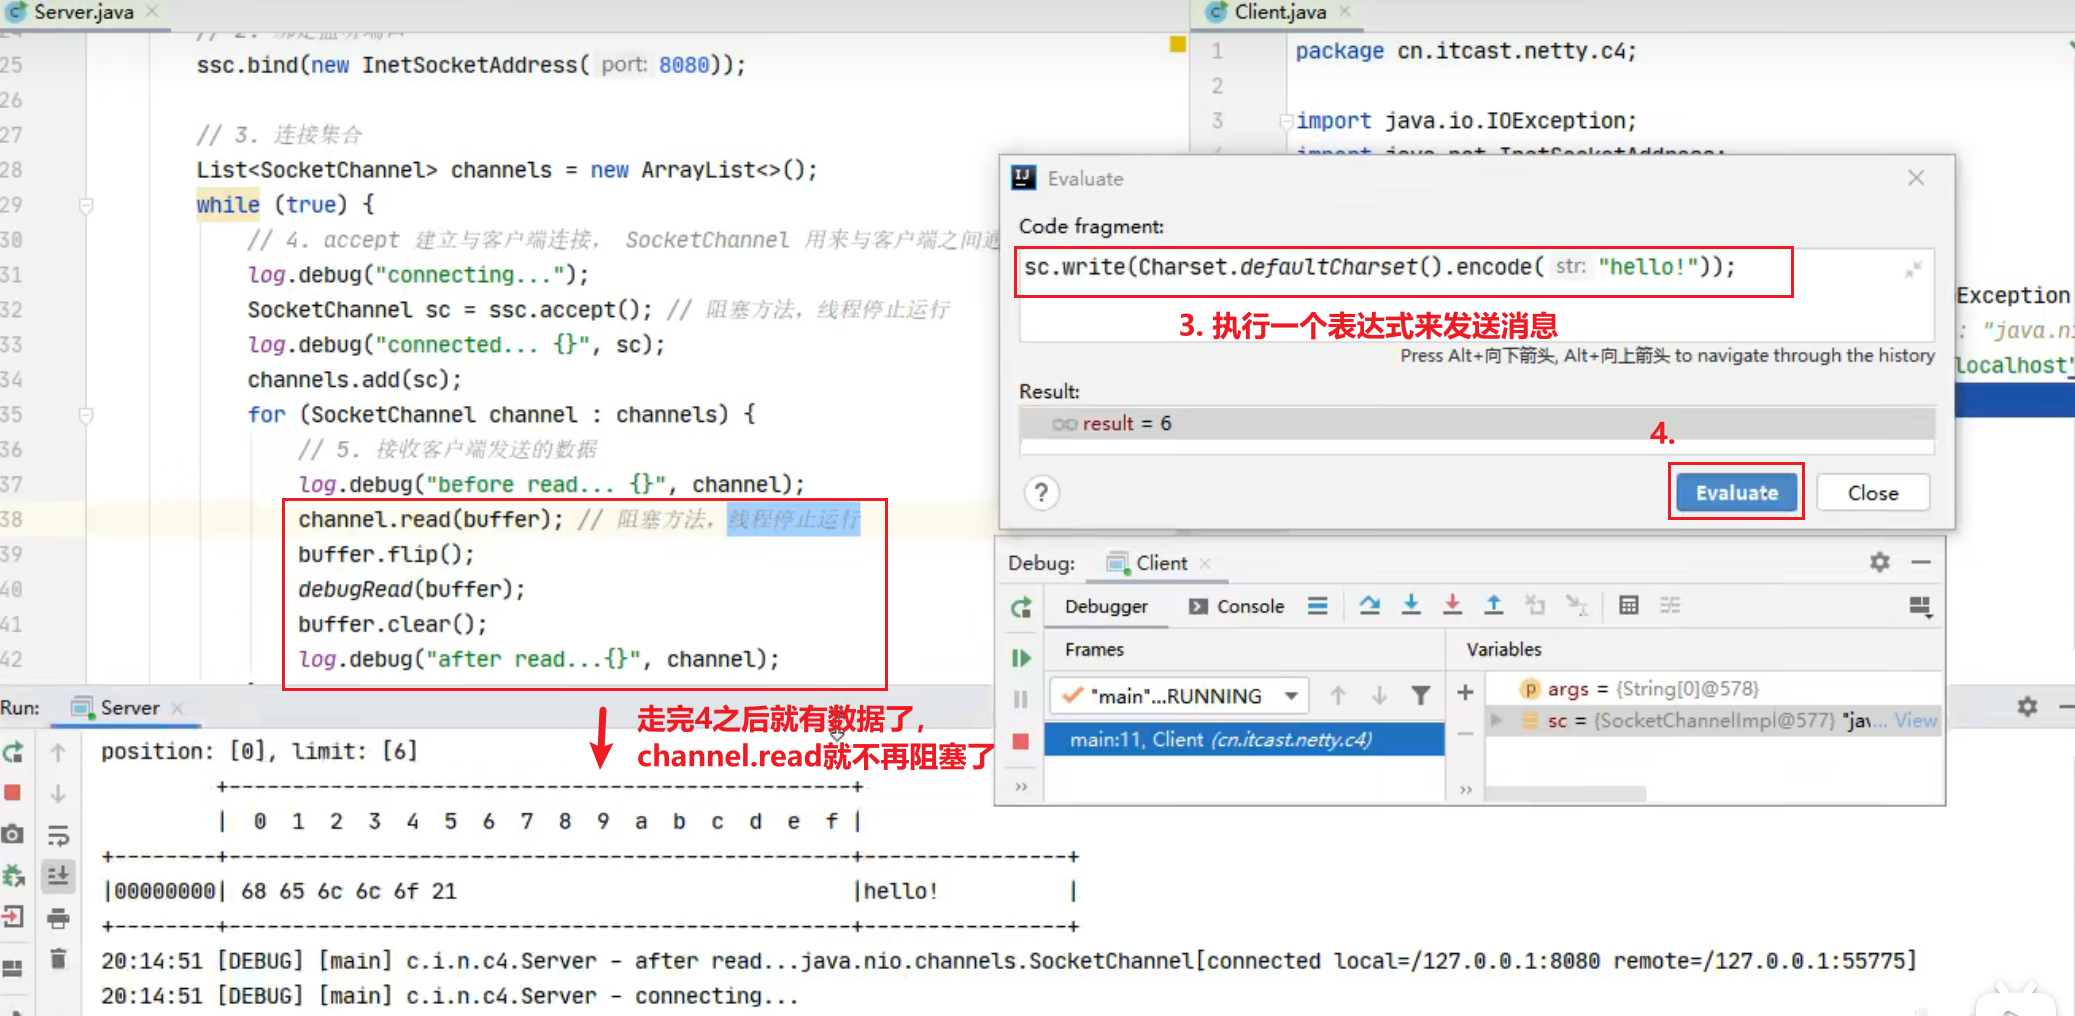Show more Variables panel actions
Viewport: 2075px width, 1016px height.
pyautogui.click(x=1465, y=789)
